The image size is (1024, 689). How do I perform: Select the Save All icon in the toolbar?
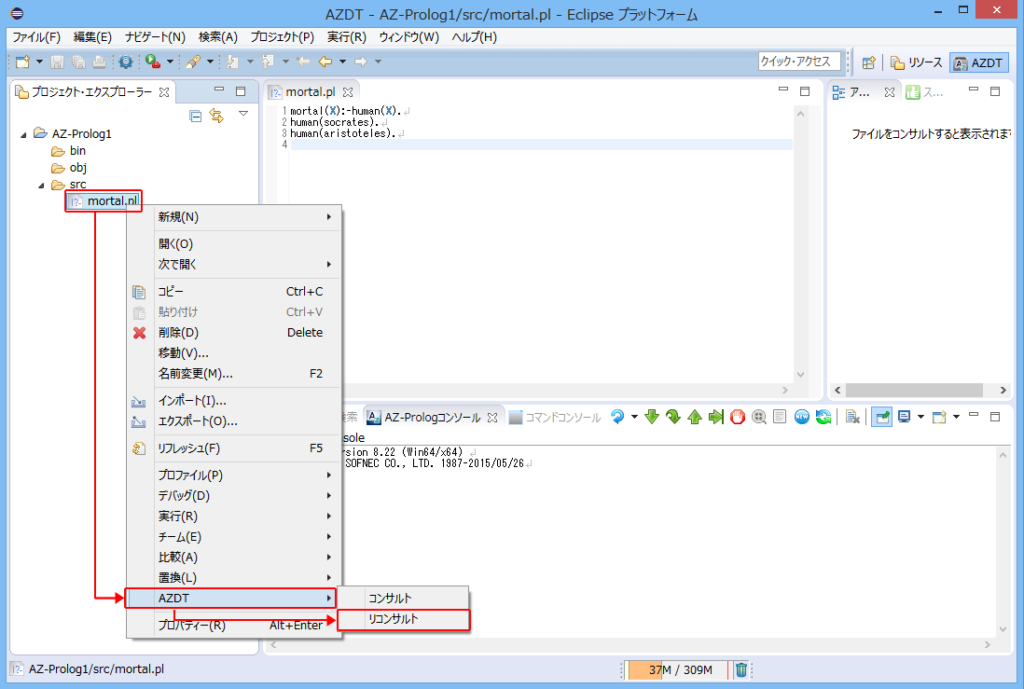point(79,62)
